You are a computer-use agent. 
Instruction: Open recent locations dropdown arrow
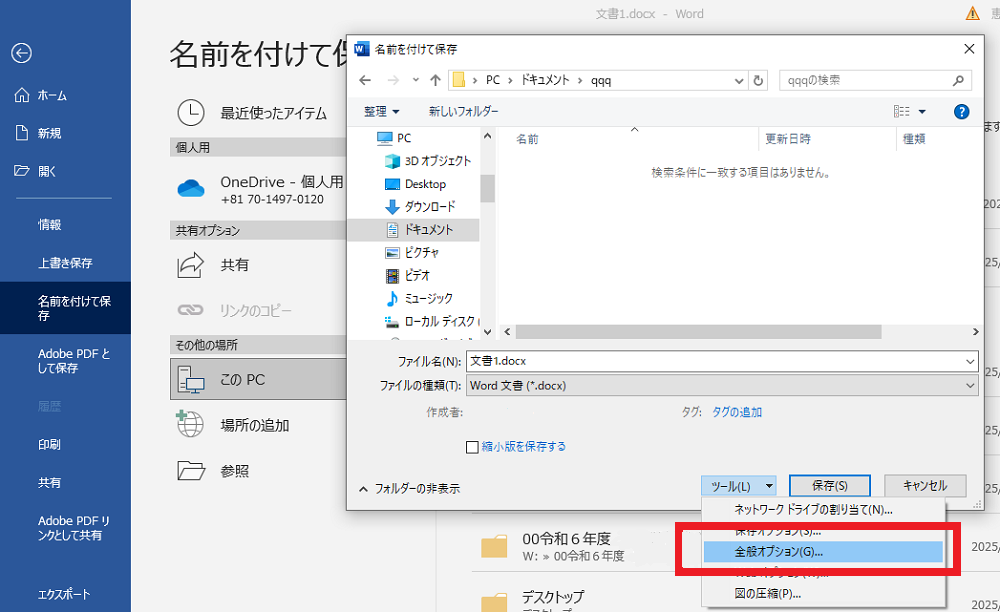point(416,80)
